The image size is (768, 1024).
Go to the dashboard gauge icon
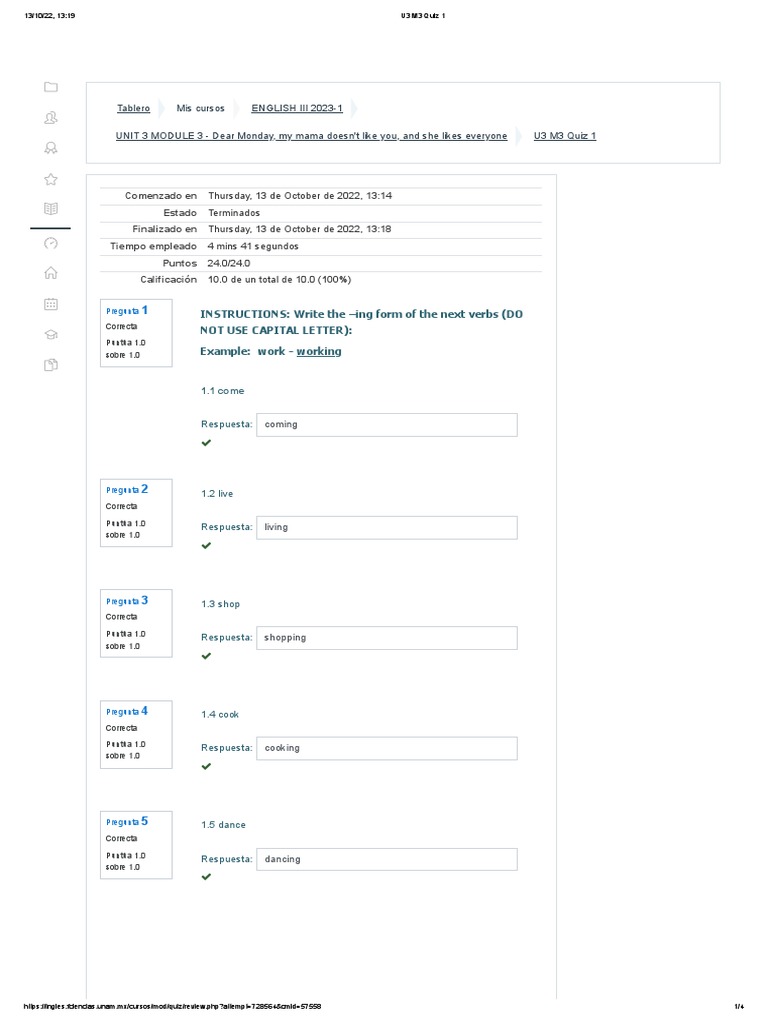click(x=51, y=243)
